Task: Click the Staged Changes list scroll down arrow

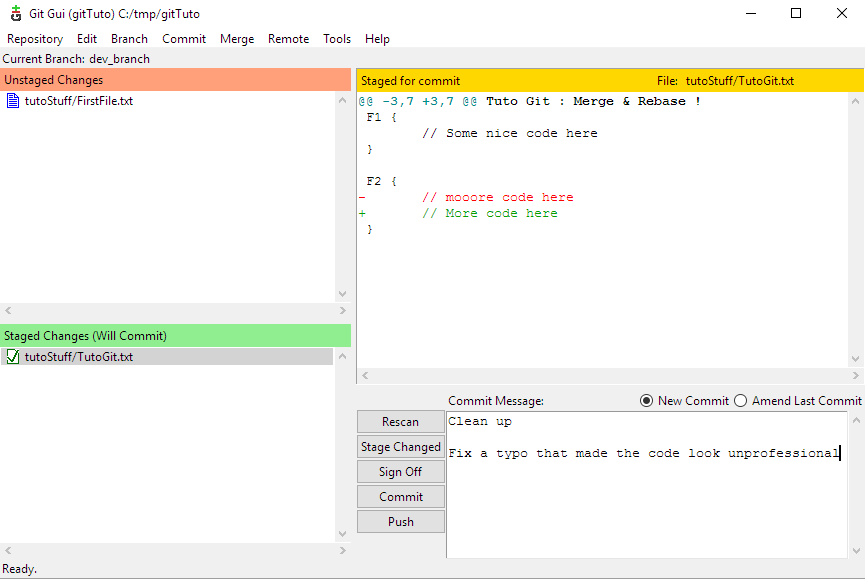Action: coord(343,534)
